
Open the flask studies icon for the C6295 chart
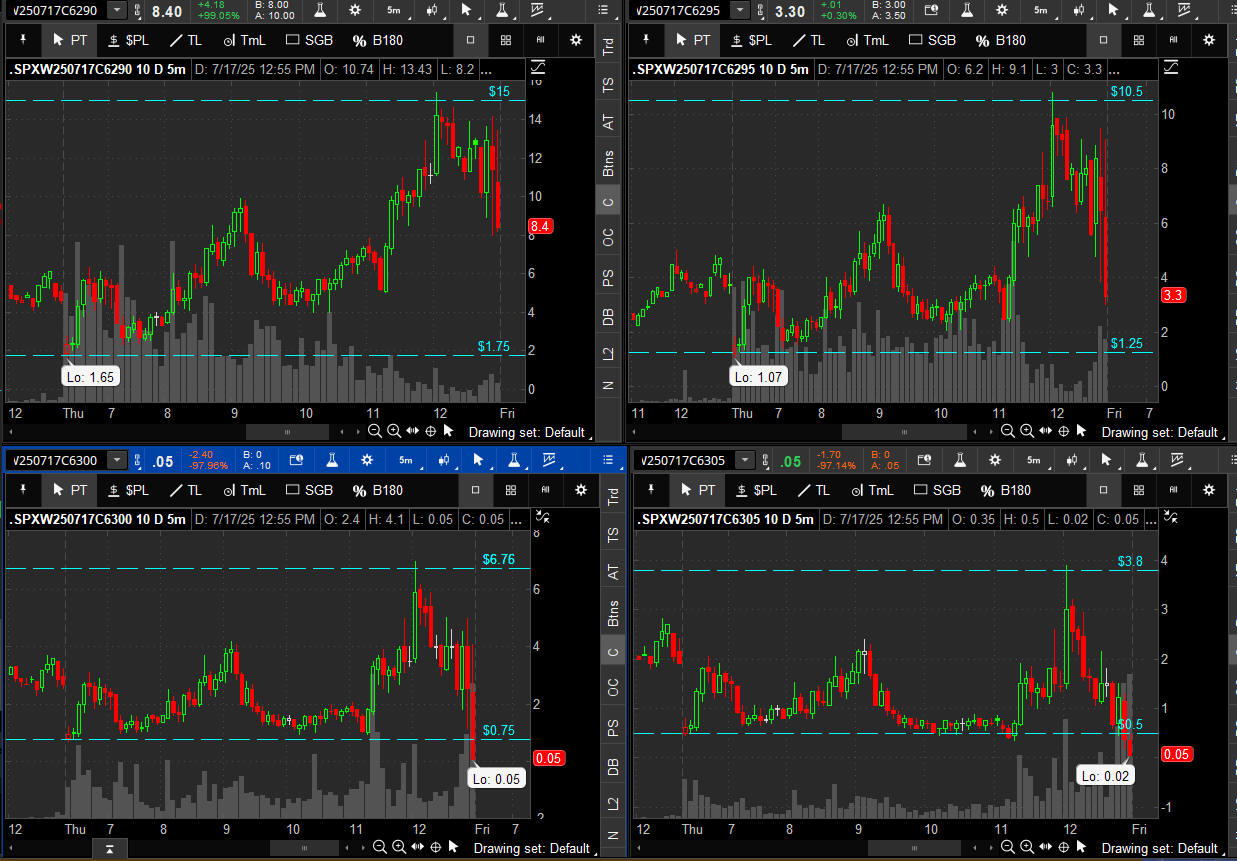coord(967,10)
